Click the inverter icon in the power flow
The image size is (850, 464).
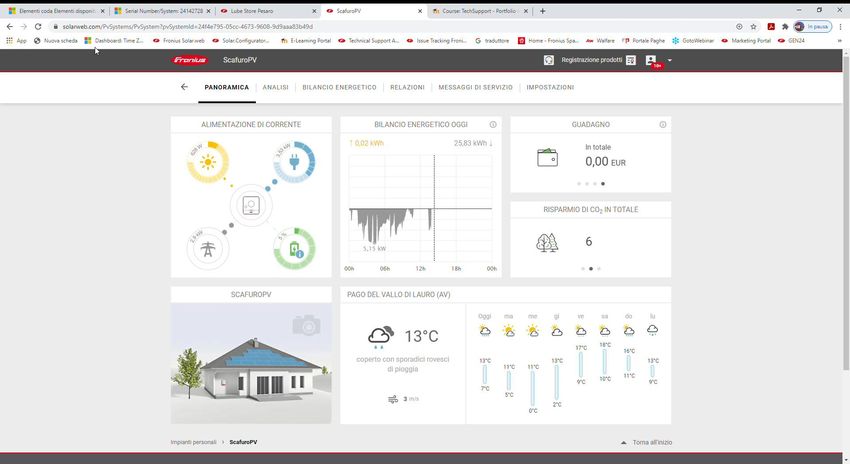click(x=251, y=206)
